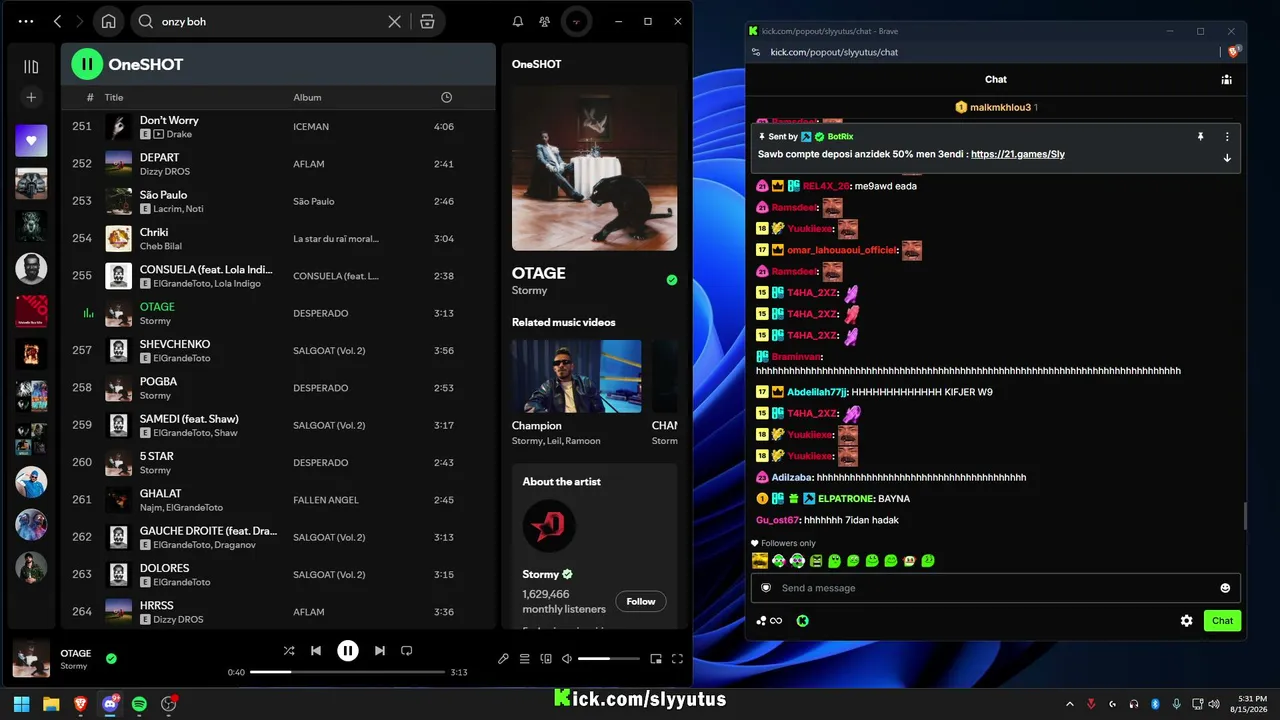Screen dimensions: 1280x720
Task: Select the SHEVCHENKO track title
Action: (x=175, y=344)
